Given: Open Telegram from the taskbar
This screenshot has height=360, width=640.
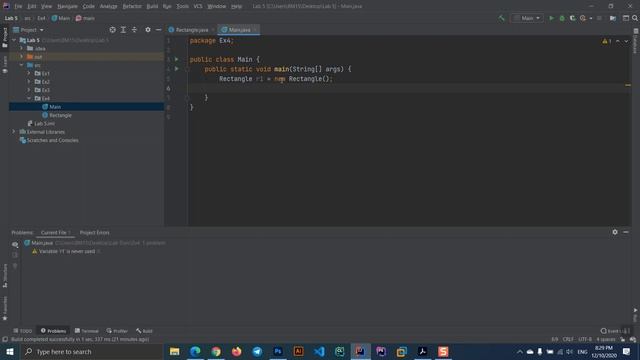Looking at the screenshot, I should click(x=257, y=351).
